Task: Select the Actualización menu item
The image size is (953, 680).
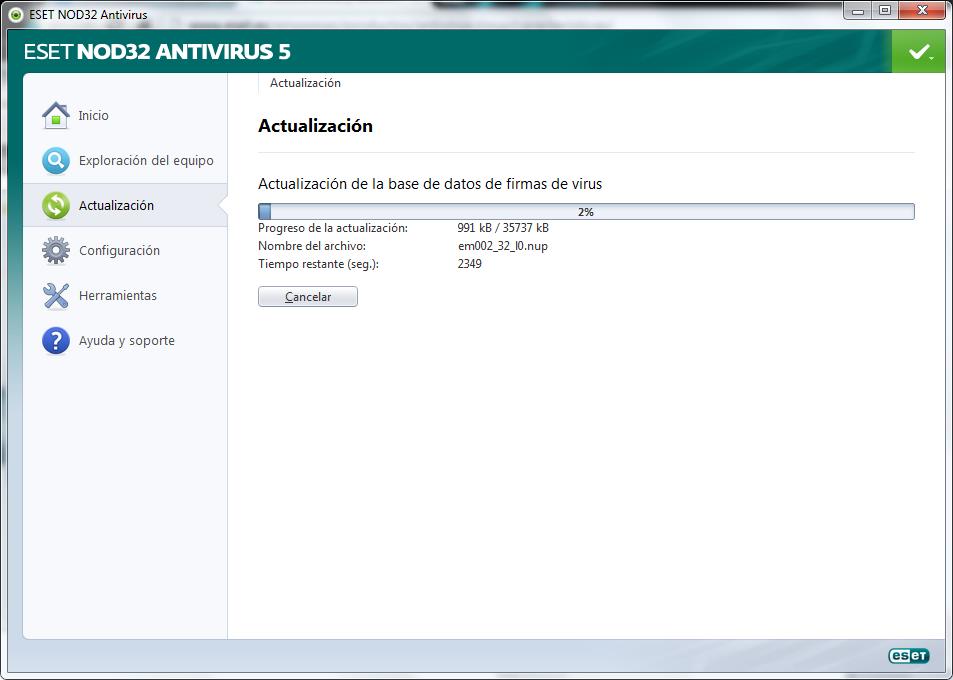Action: point(125,205)
